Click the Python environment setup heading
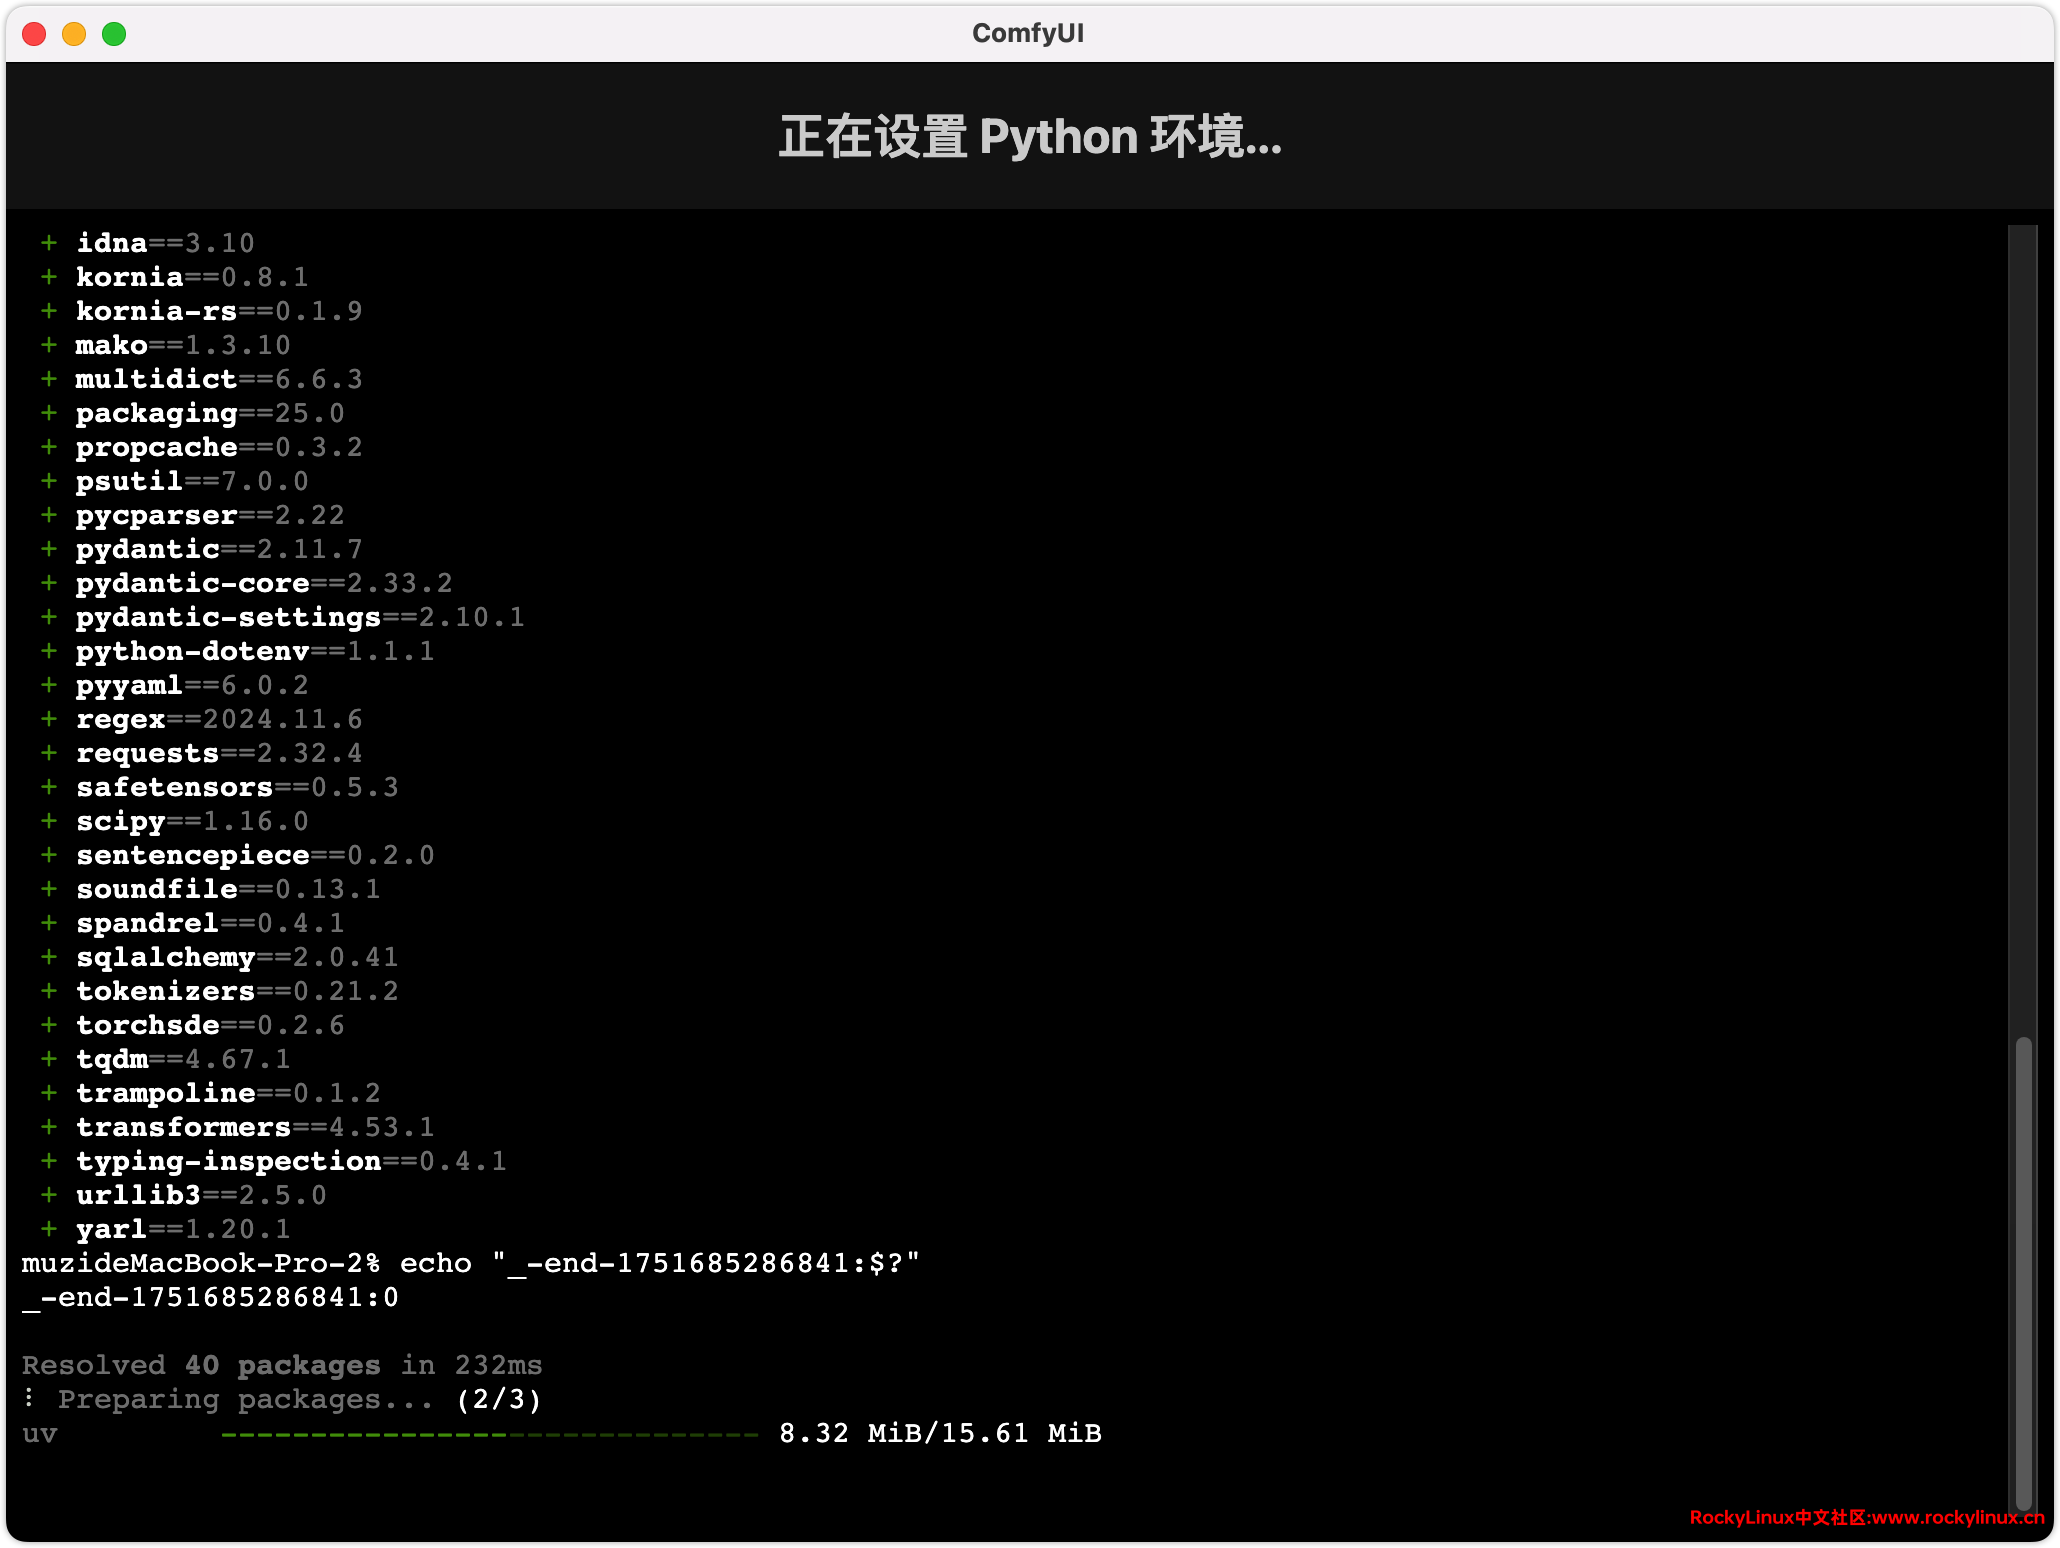 point(1030,137)
